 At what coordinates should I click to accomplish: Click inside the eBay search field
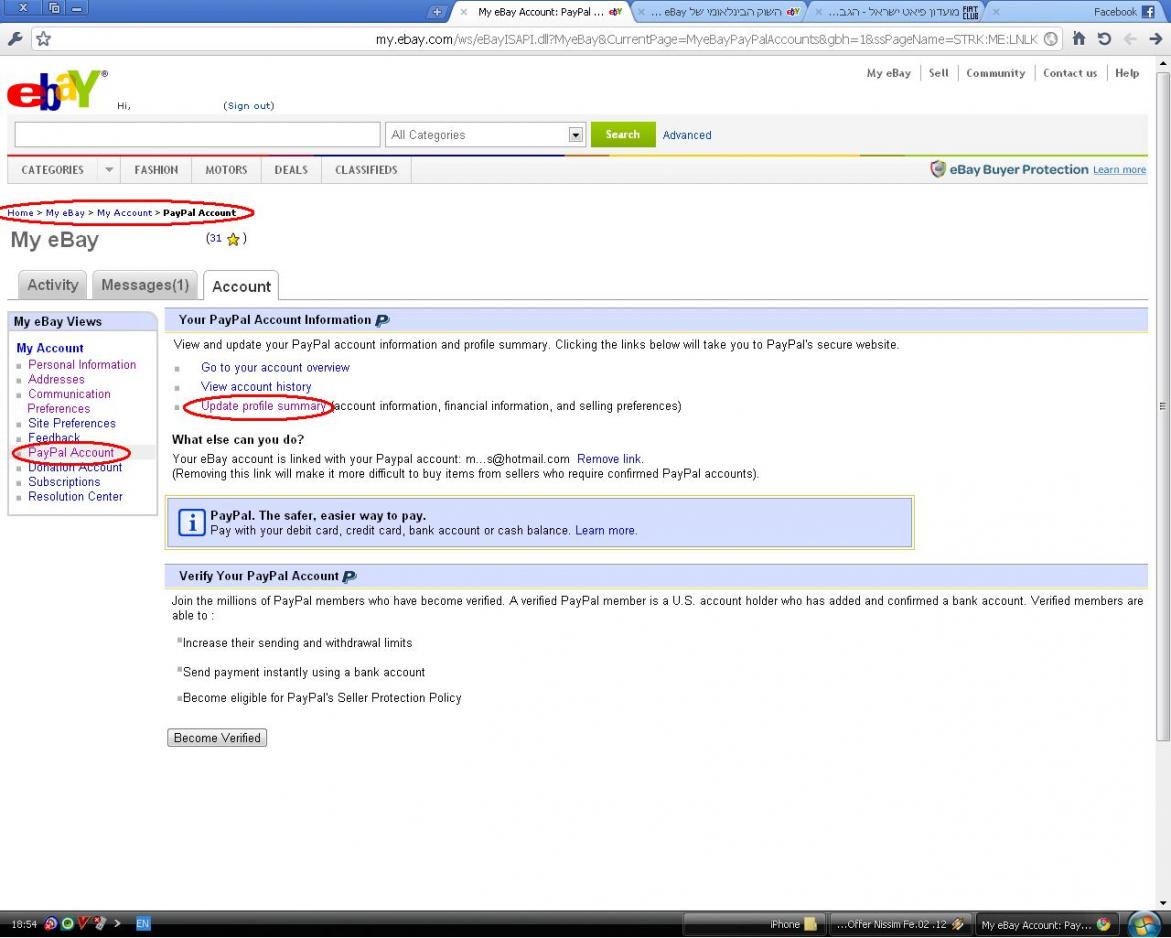click(x=197, y=135)
